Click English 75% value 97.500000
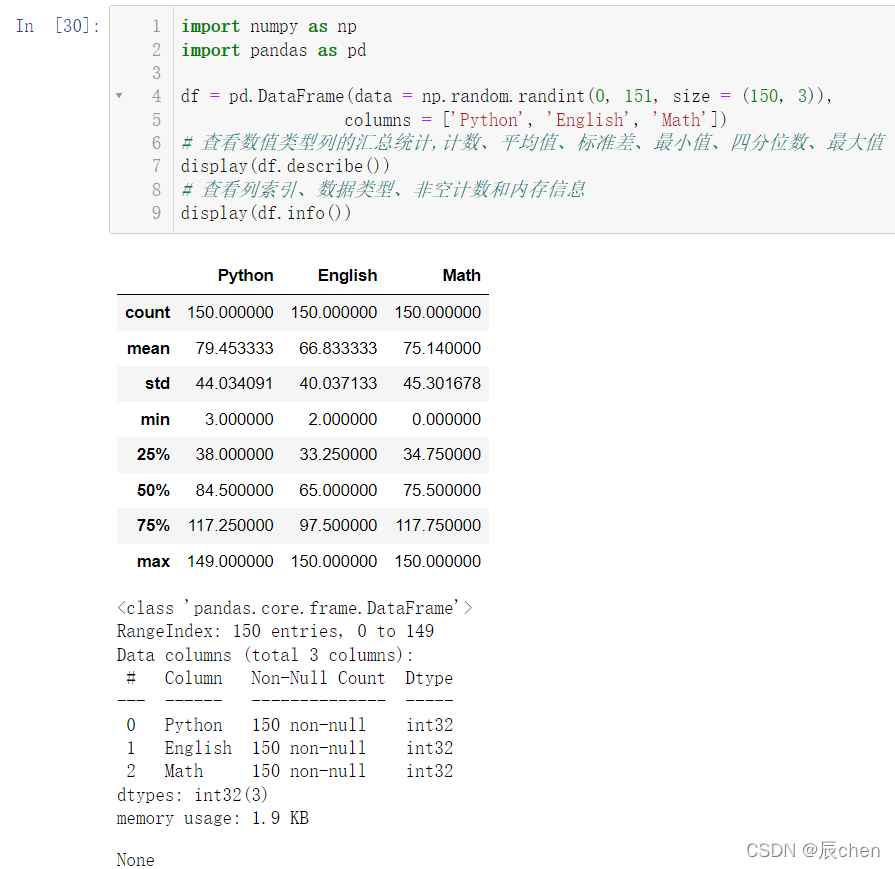Viewport: 895px width, 869px height. [x=338, y=525]
